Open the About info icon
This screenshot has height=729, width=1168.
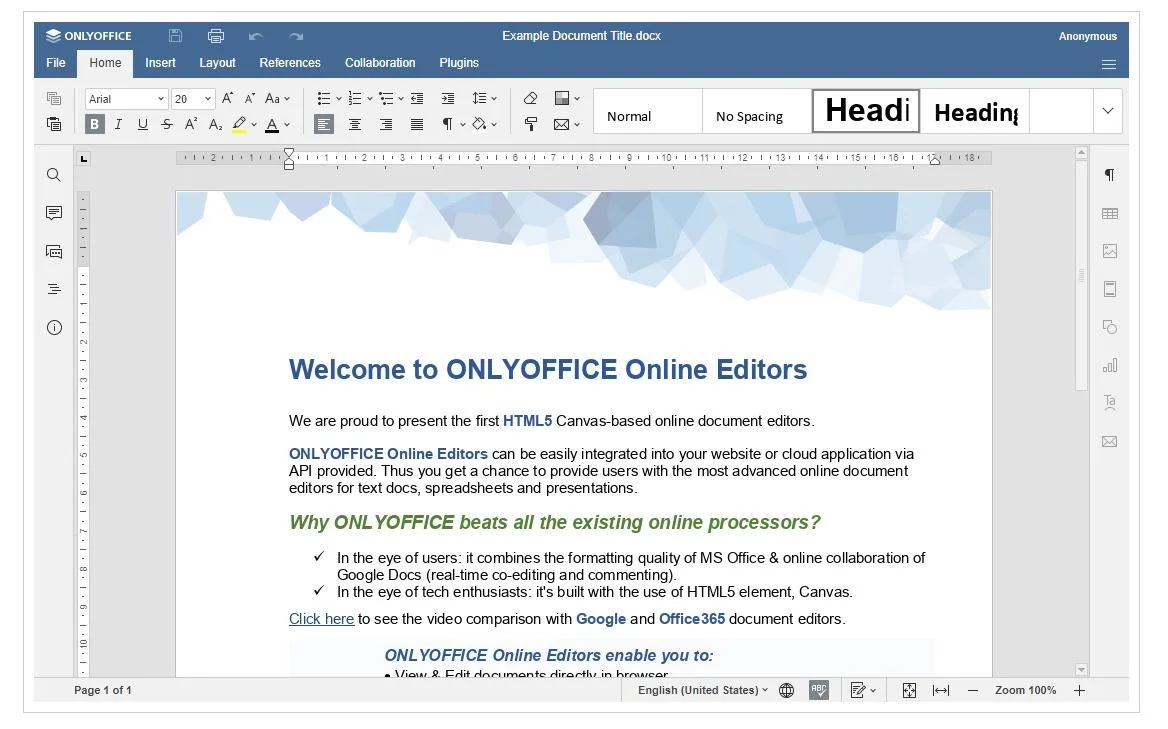pos(54,328)
